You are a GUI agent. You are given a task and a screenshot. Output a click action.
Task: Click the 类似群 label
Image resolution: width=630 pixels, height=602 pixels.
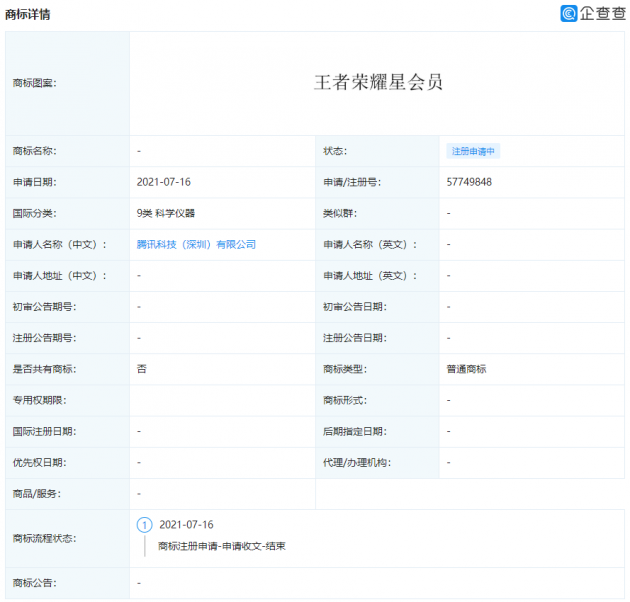340,213
